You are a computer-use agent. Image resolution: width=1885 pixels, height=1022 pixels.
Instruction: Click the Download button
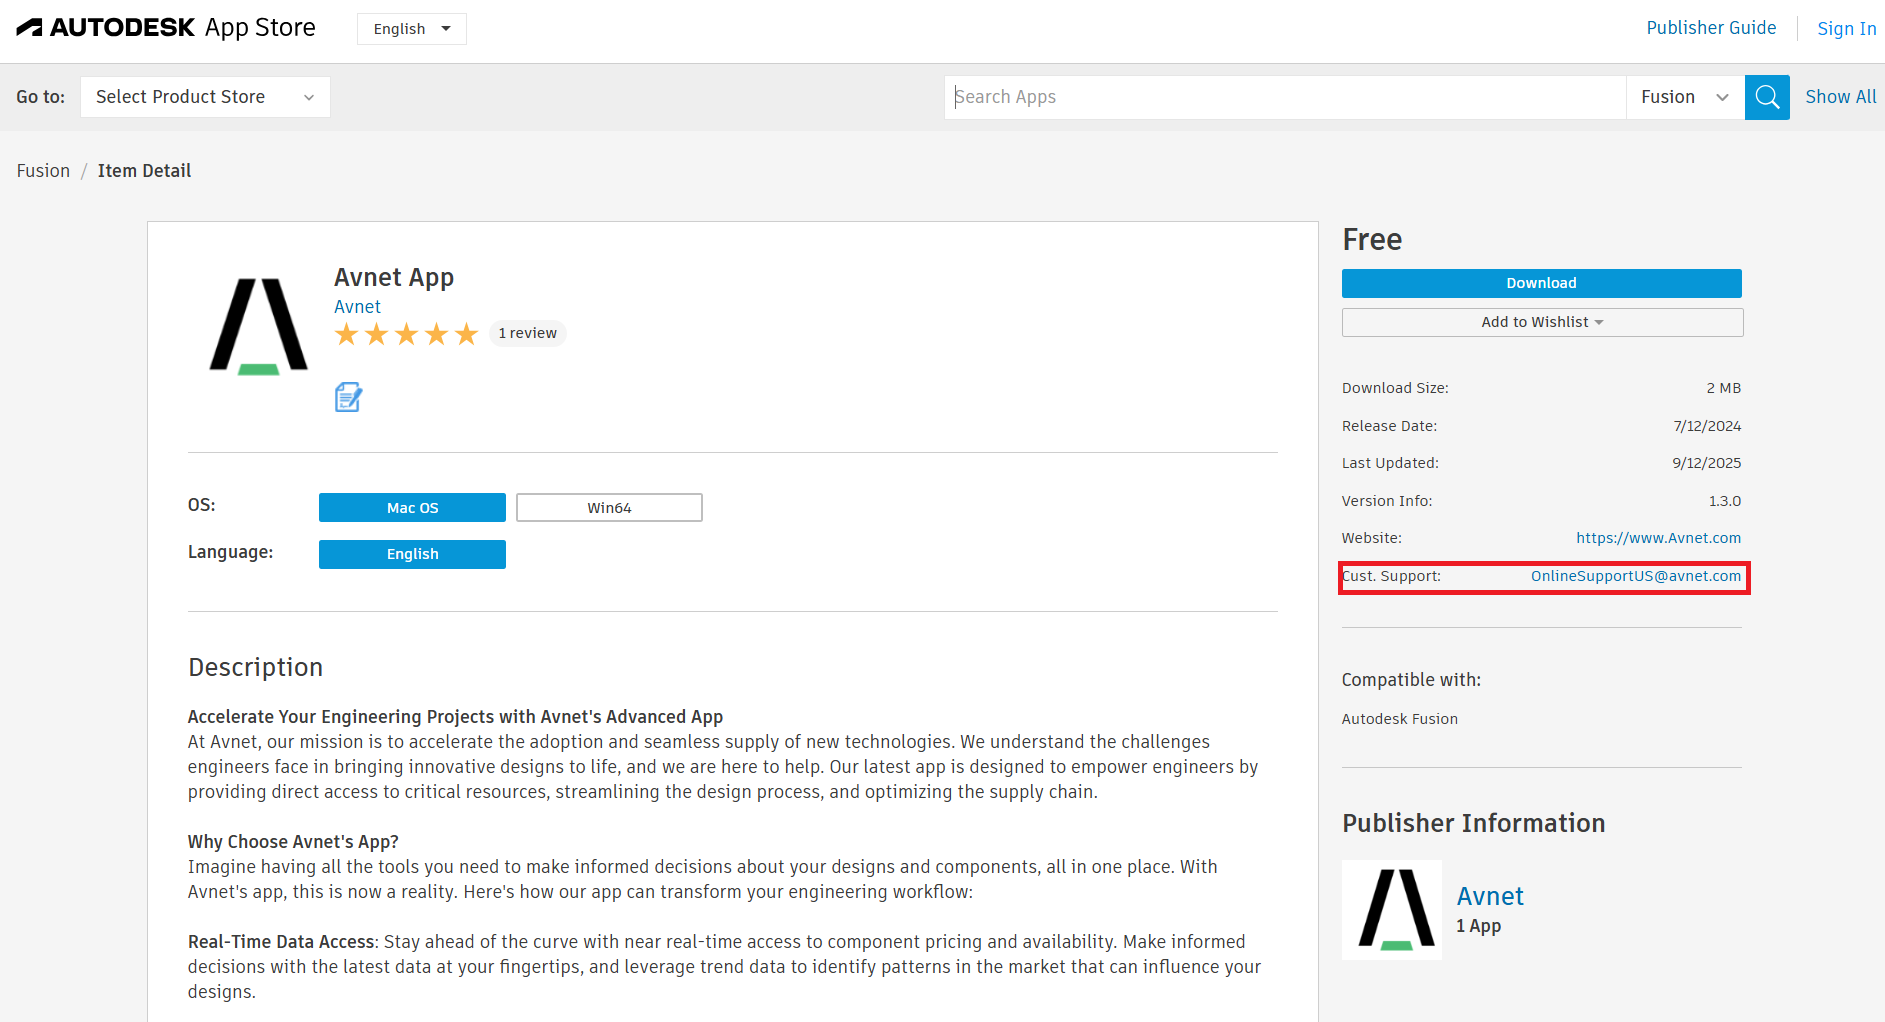(x=1541, y=283)
